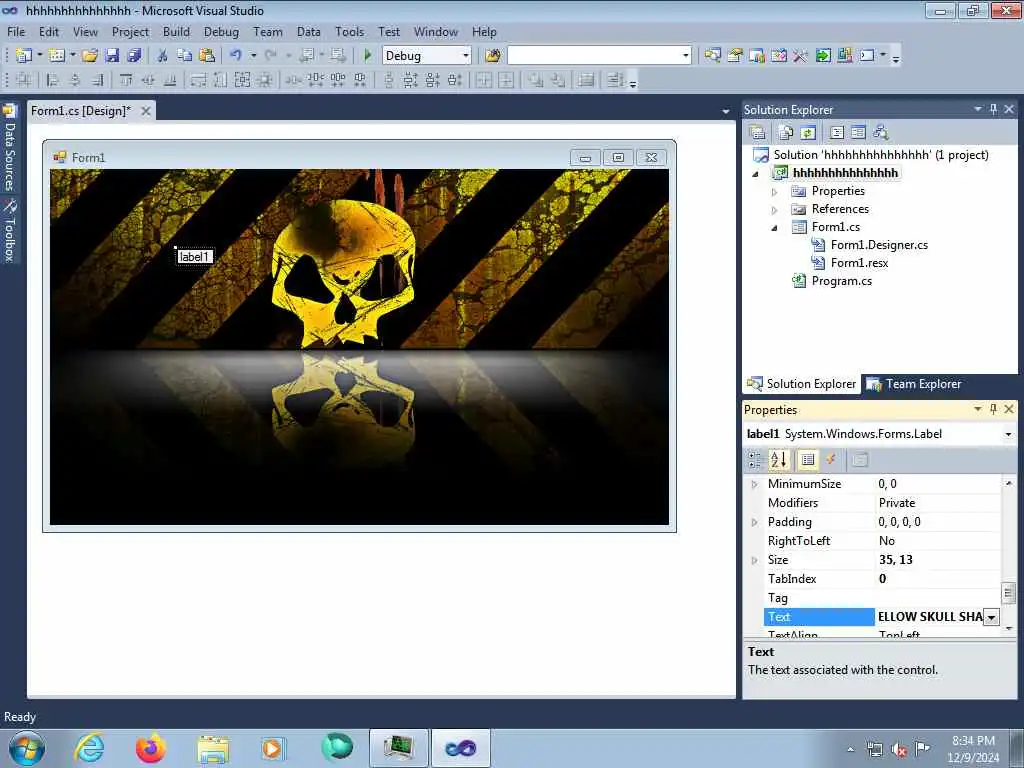Image resolution: width=1024 pixels, height=768 pixels.
Task: Expand the MinimumSize property
Action: tap(754, 484)
